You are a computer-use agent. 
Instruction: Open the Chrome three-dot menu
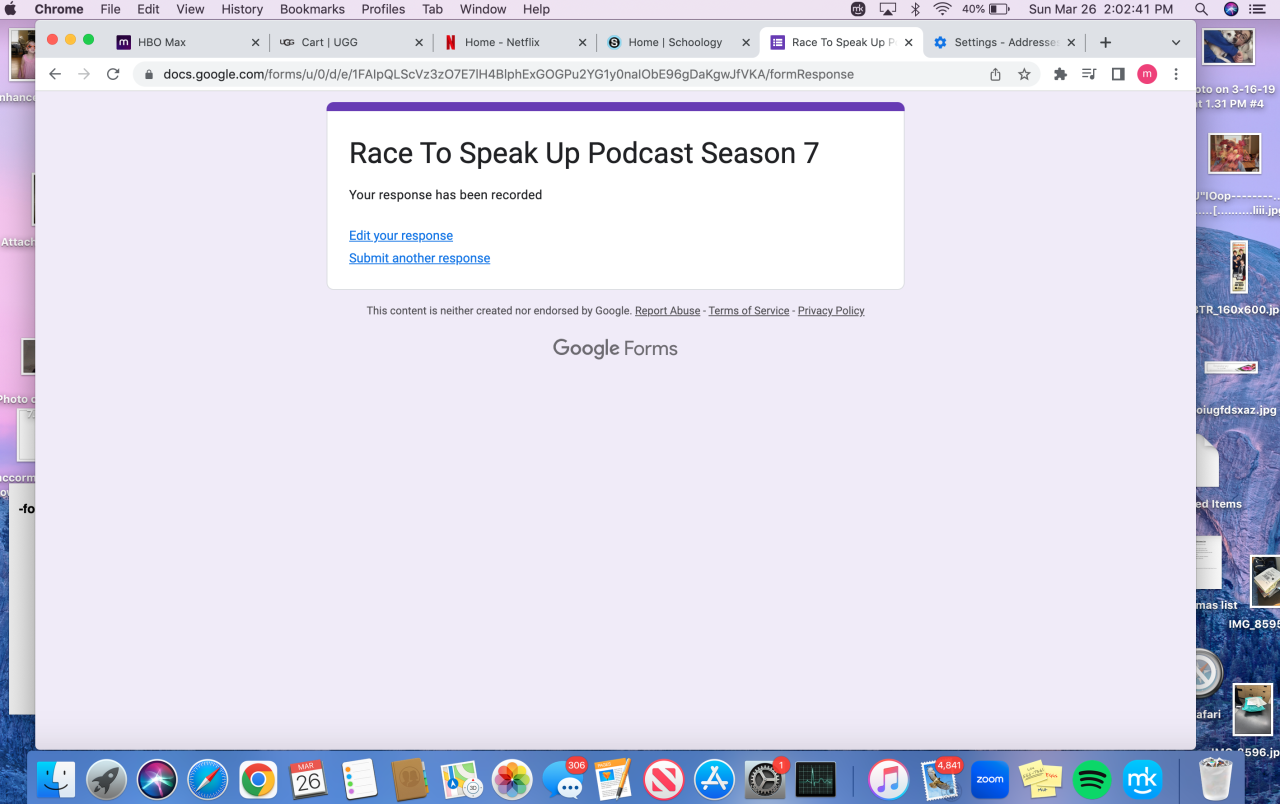coord(1176,74)
